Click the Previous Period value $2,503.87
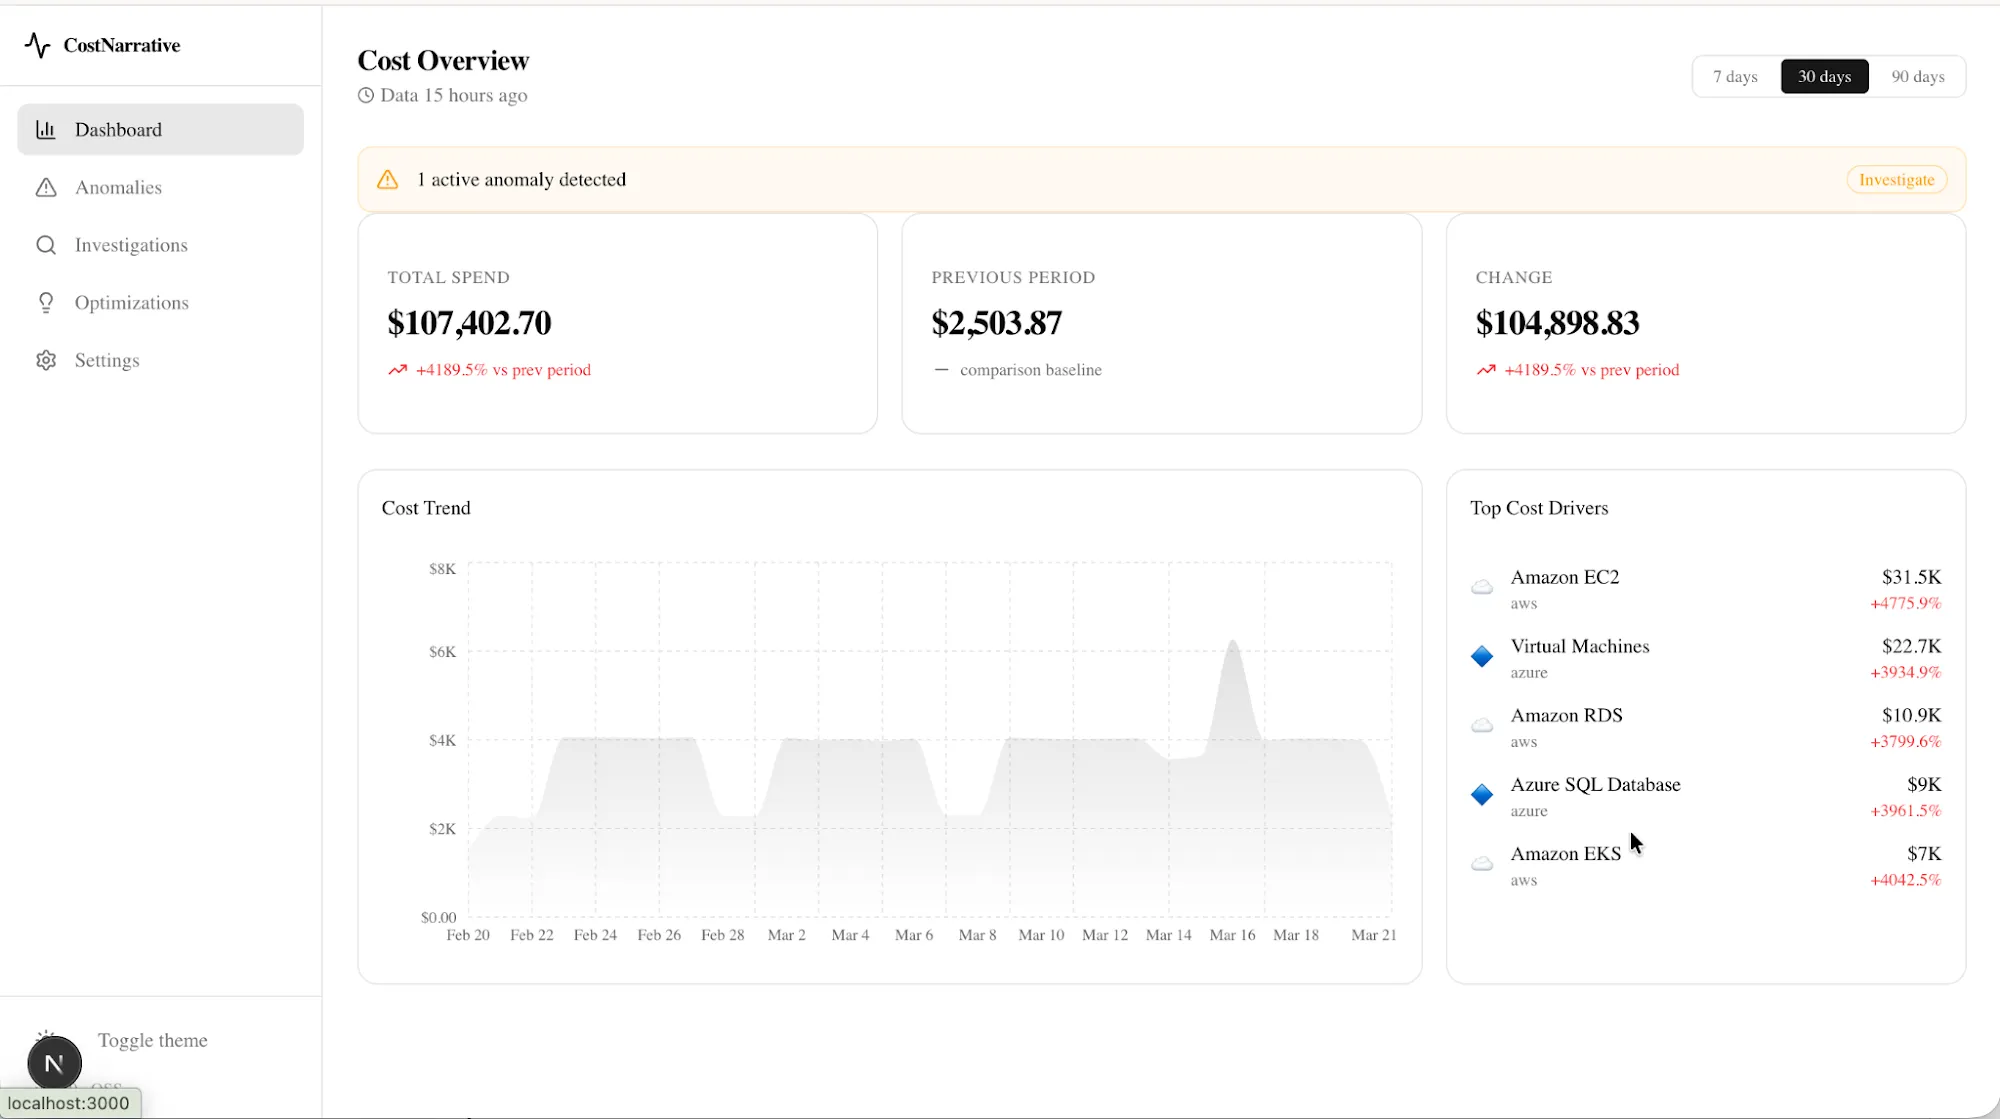Image resolution: width=2000 pixels, height=1119 pixels. 996,323
